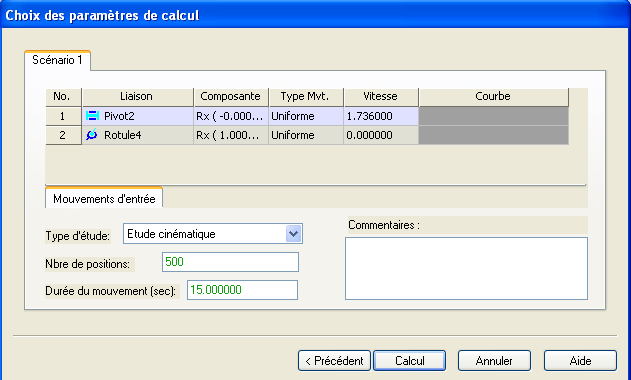Click inside the Commentaires text box

pos(466,268)
